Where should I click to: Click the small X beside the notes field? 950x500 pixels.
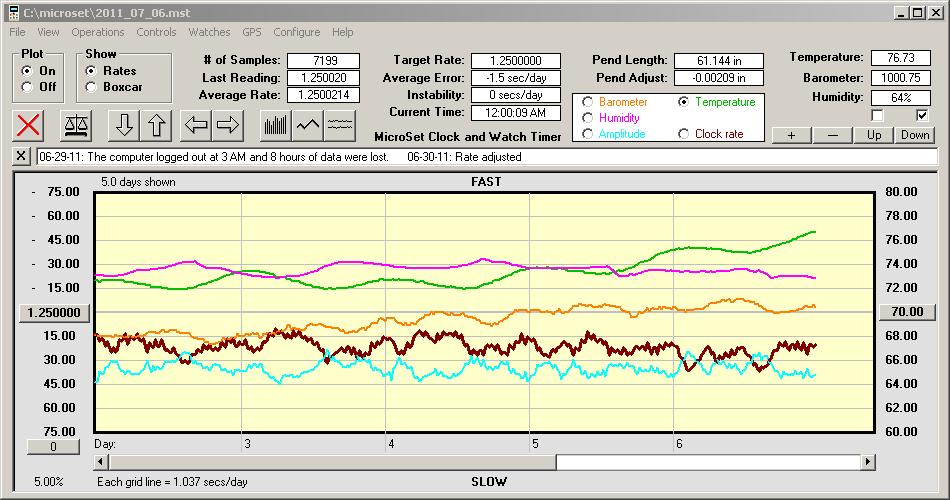21,156
